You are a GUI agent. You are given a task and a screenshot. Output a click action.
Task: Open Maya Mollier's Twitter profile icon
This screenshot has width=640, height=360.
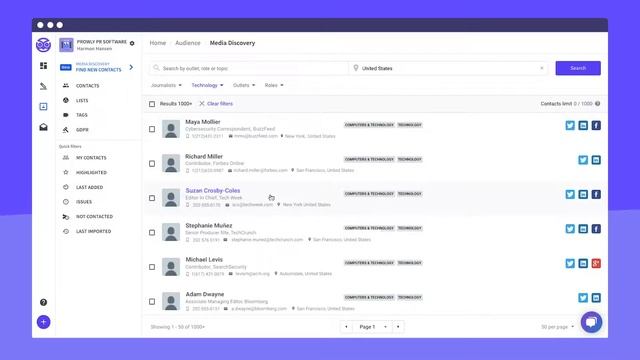click(570, 125)
